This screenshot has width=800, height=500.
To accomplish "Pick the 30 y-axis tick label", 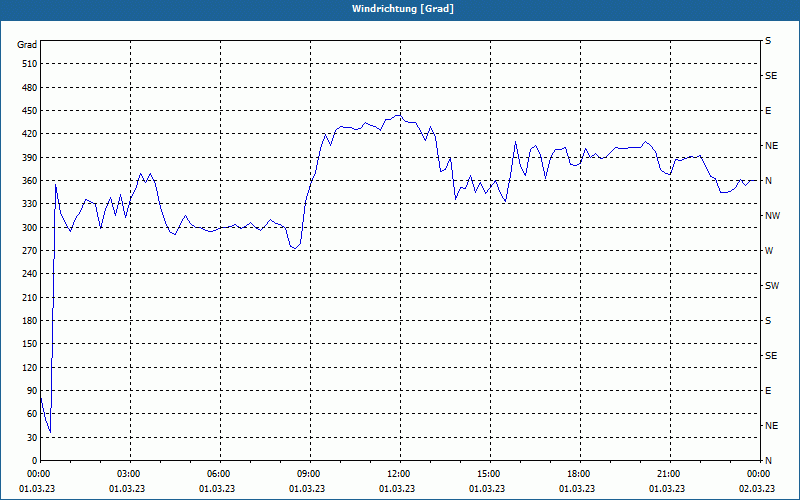I will click(x=32, y=437).
